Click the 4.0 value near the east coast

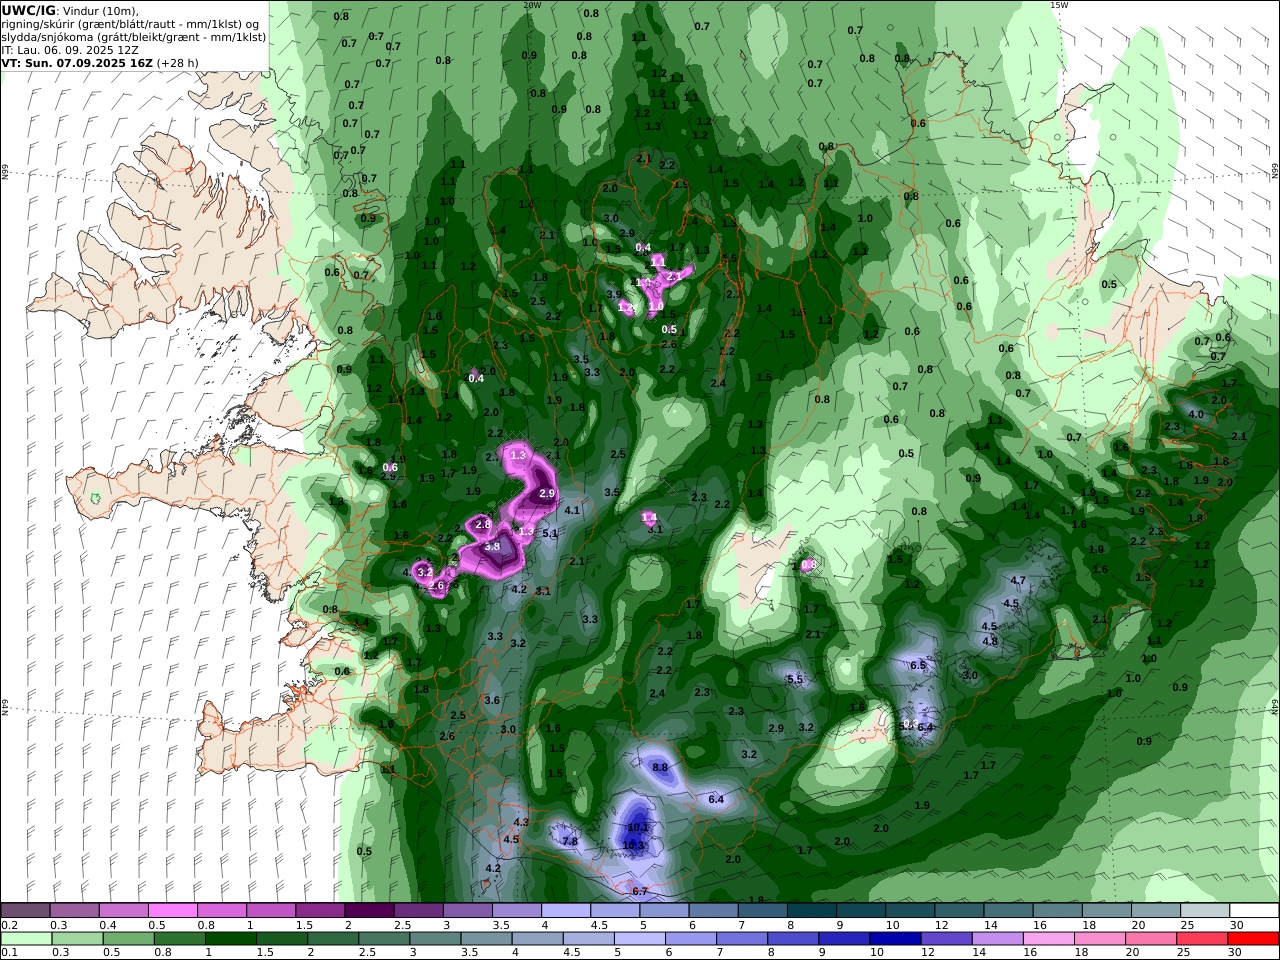click(1196, 413)
